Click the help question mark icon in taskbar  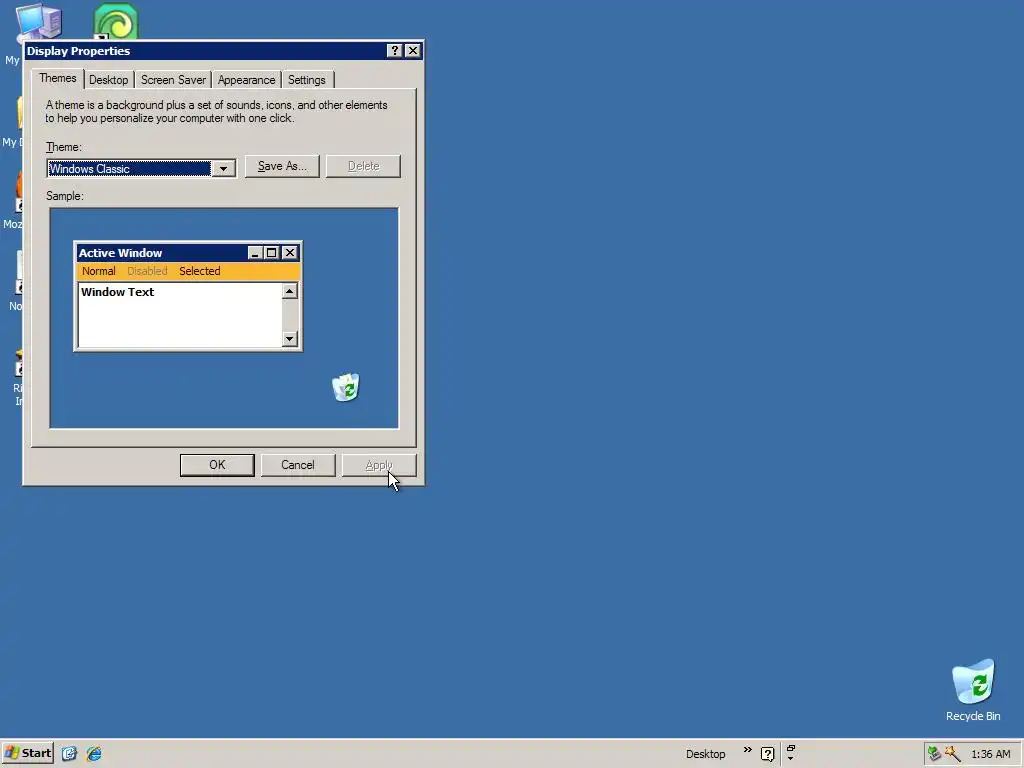767,754
